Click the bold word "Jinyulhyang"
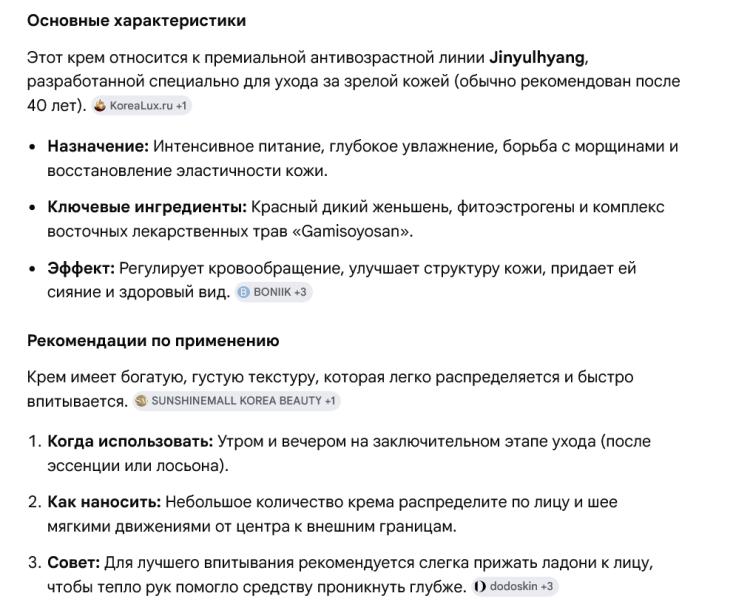 tap(537, 57)
